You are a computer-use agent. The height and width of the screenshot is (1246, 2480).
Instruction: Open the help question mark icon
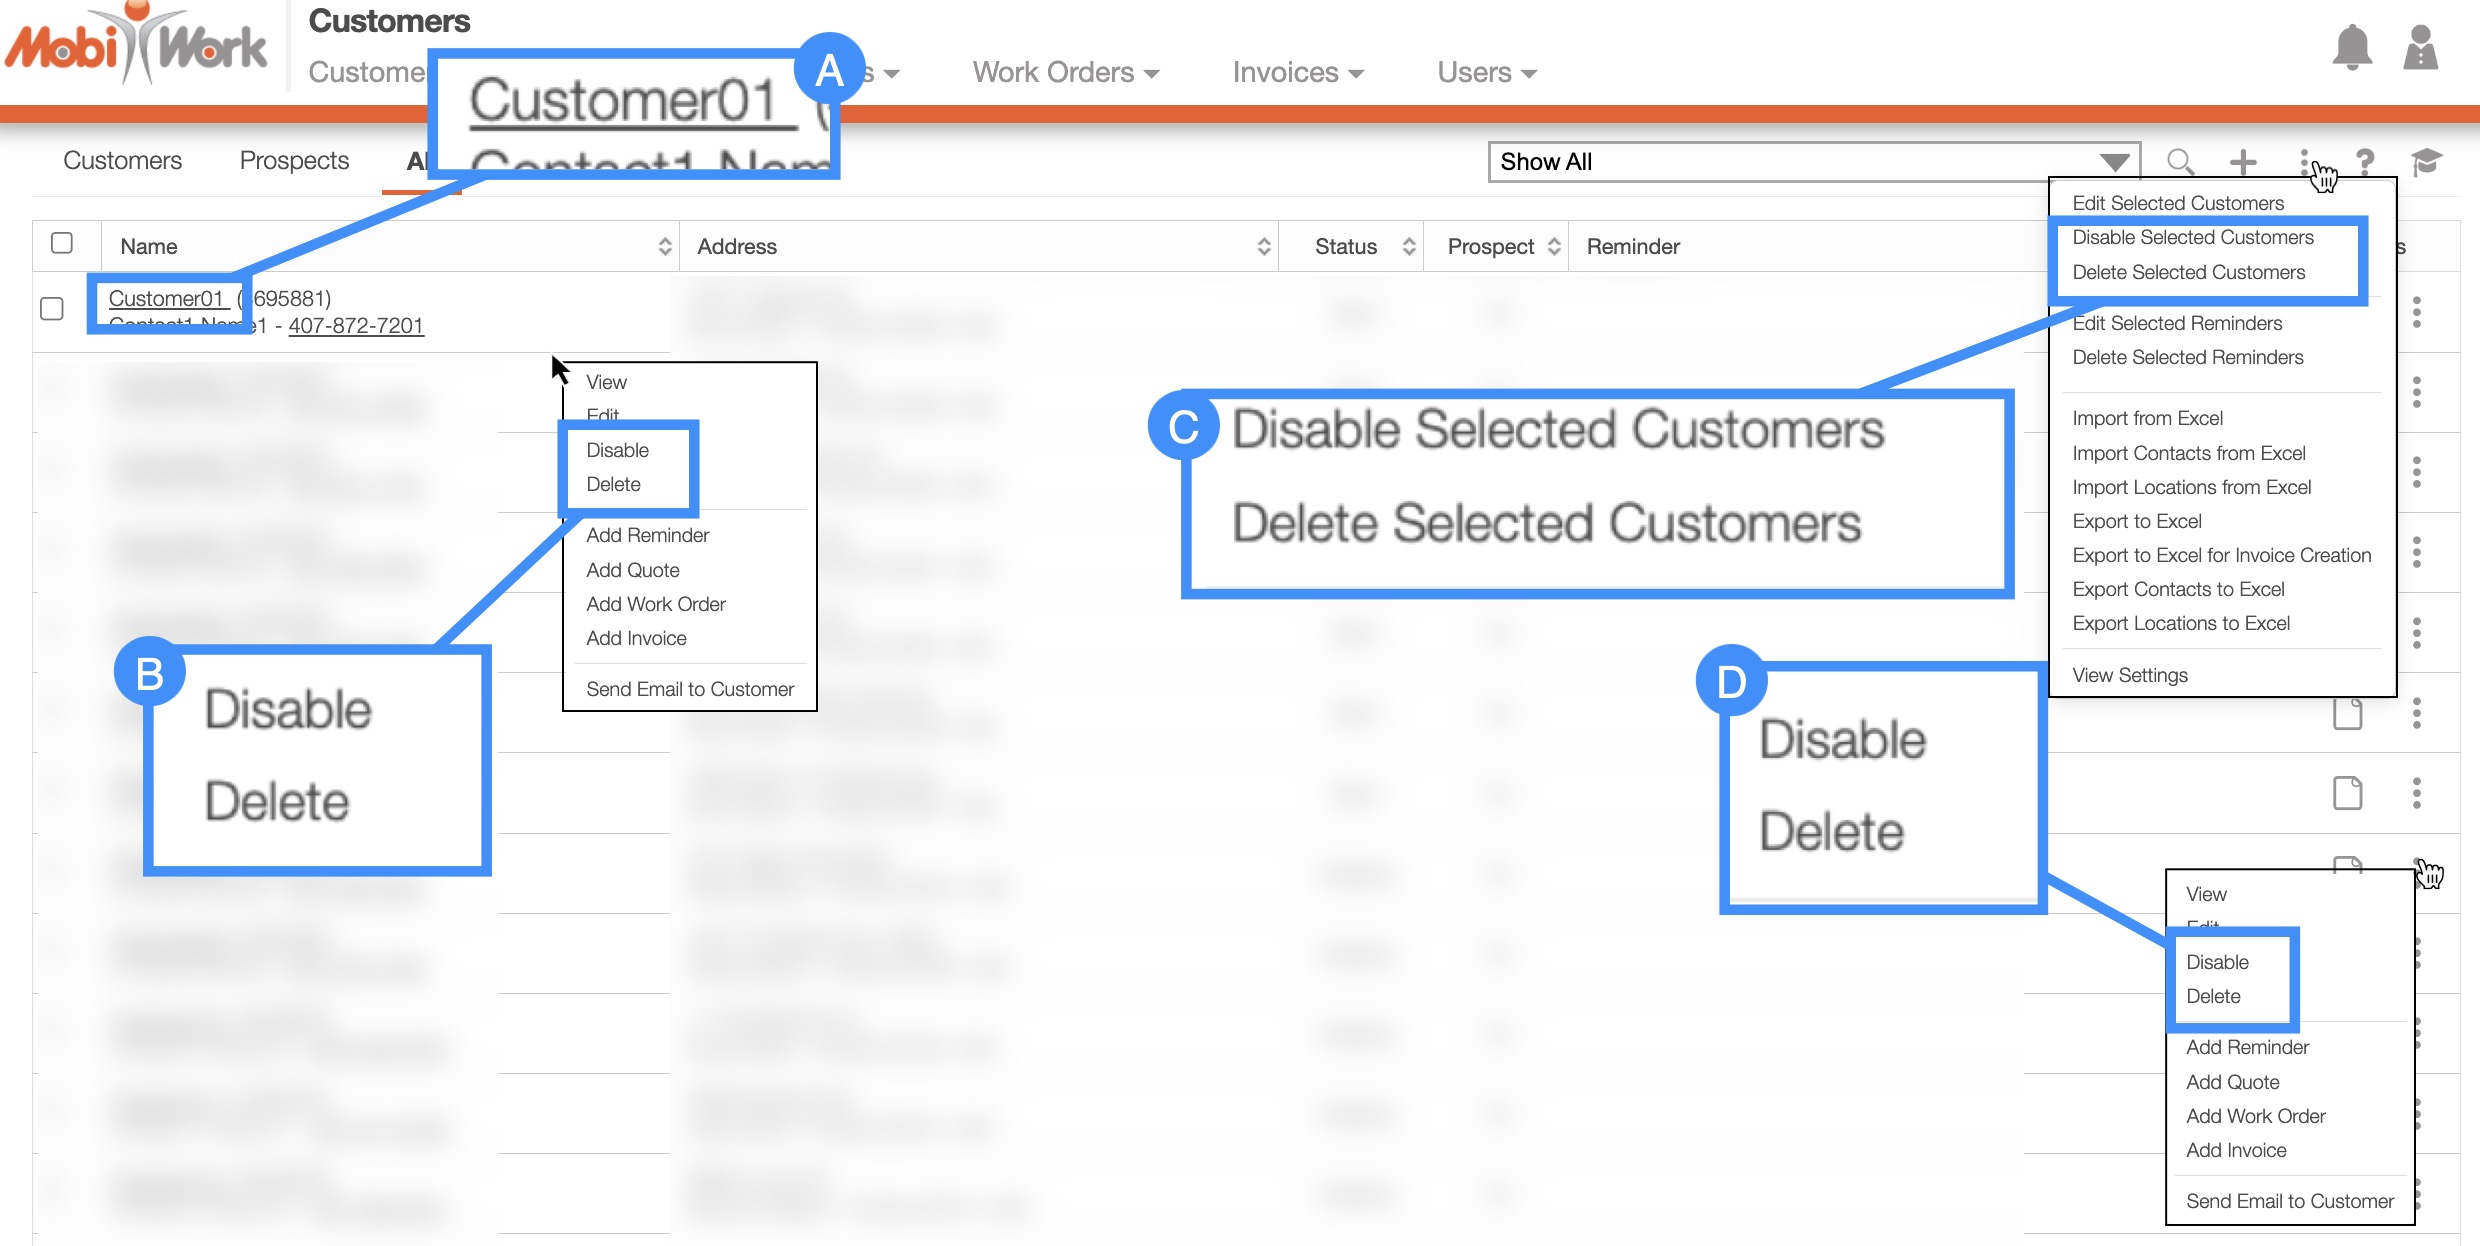click(x=2365, y=161)
